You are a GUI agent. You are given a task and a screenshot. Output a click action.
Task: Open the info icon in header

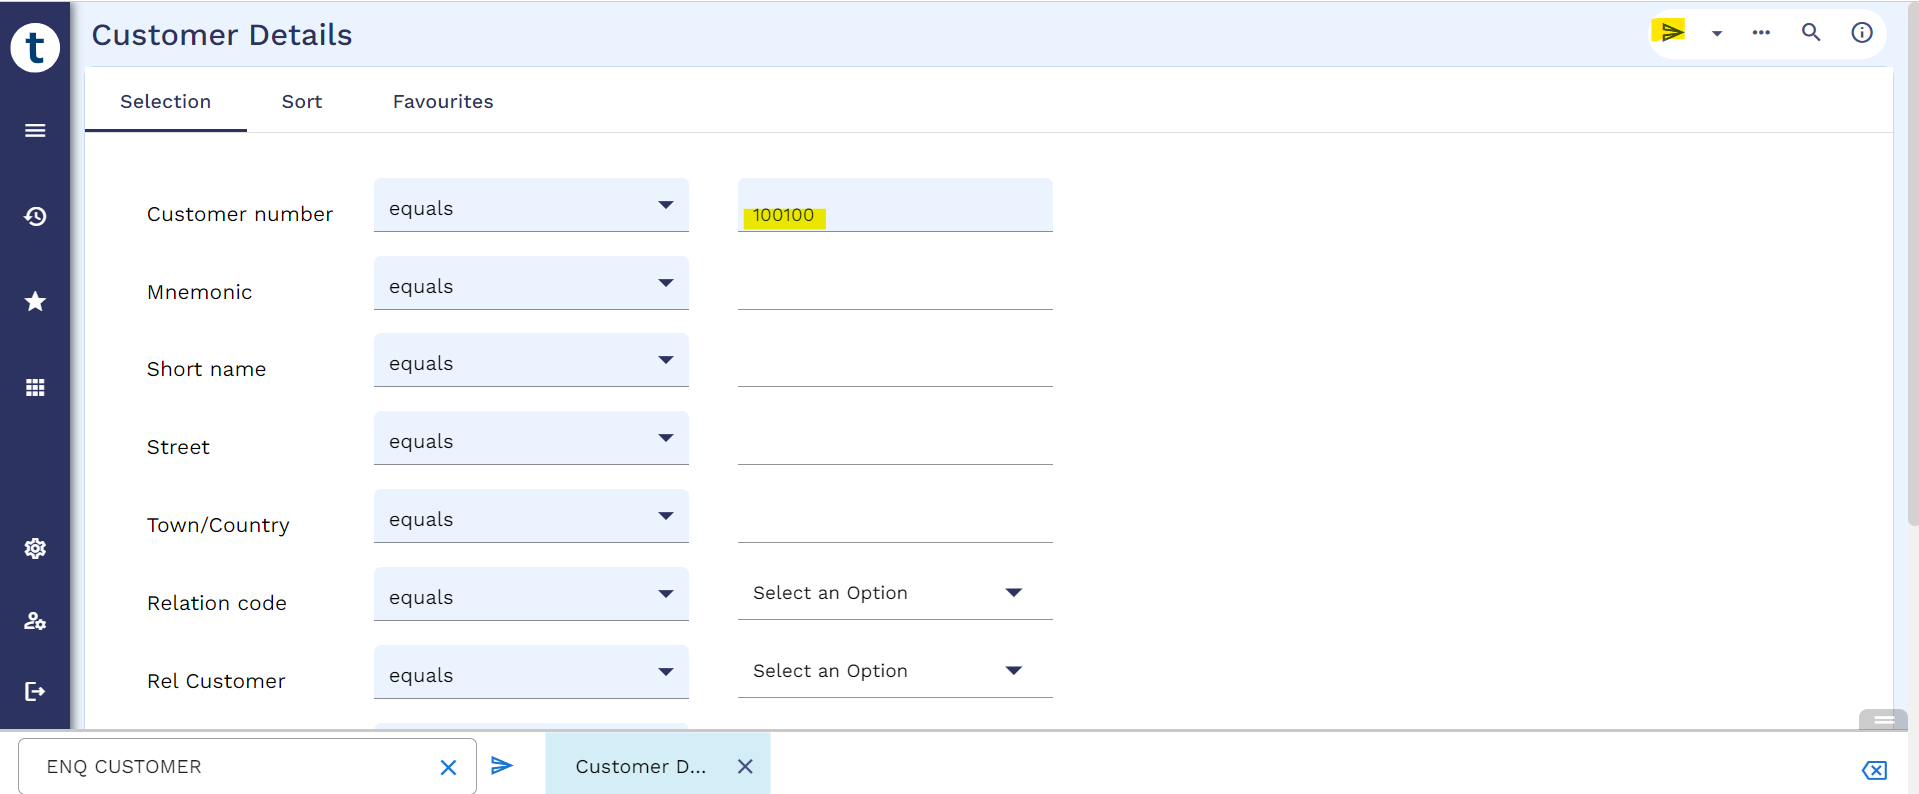tap(1861, 32)
